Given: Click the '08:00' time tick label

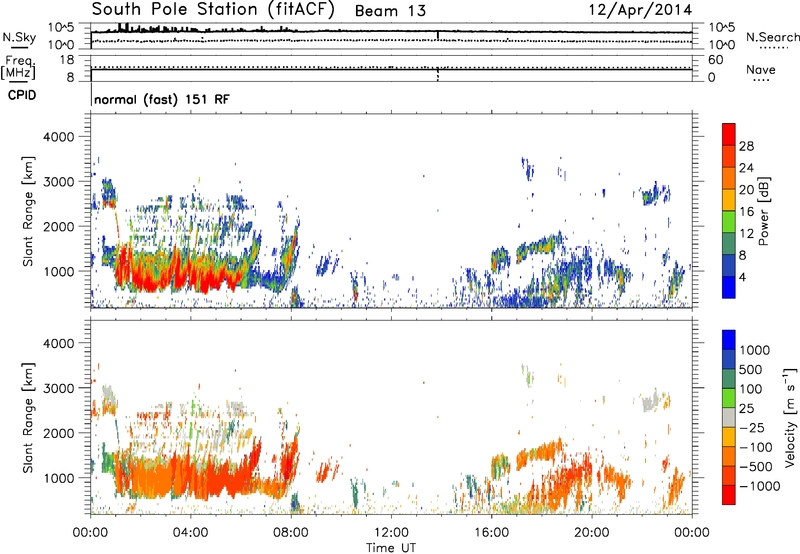Looking at the screenshot, I should tap(291, 533).
